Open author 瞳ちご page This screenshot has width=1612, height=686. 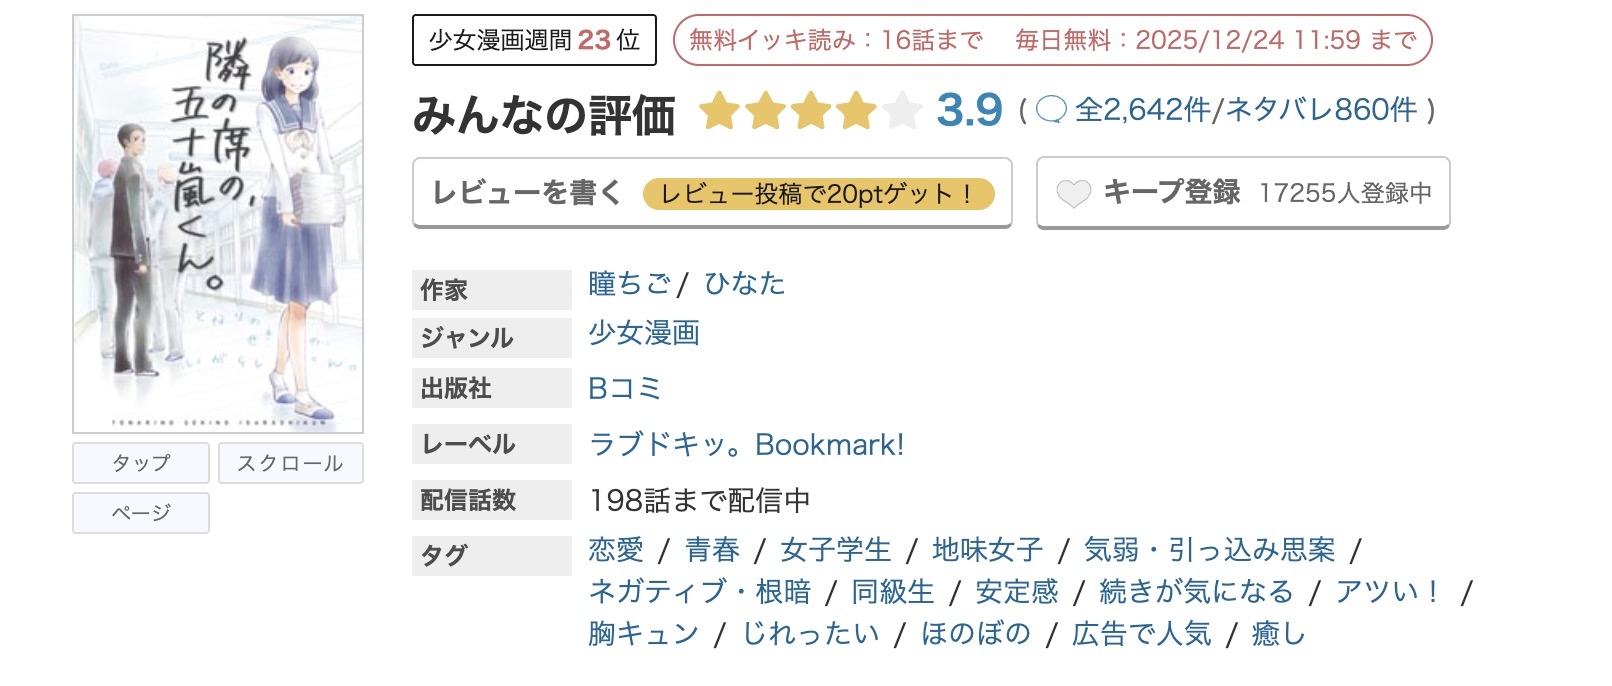(x=628, y=284)
